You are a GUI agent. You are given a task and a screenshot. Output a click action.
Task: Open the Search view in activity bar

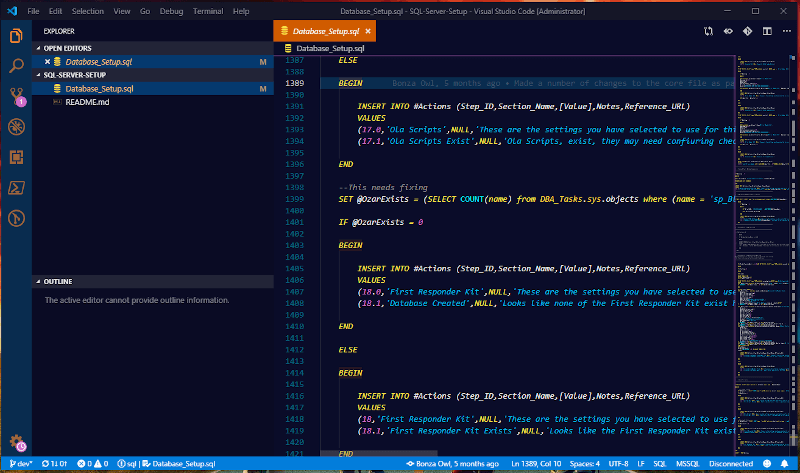[x=16, y=66]
